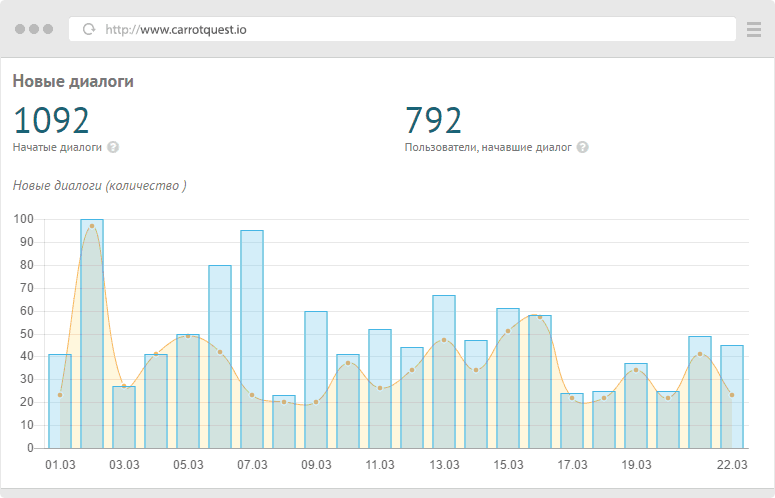Click the Новые диалоги heading
The height and width of the screenshot is (498, 775).
(x=73, y=81)
